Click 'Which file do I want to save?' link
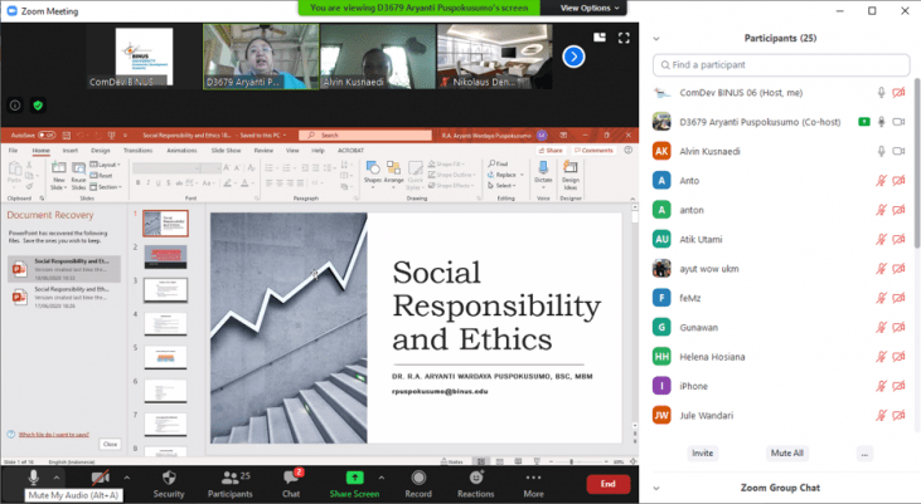922x504 pixels. 54,435
